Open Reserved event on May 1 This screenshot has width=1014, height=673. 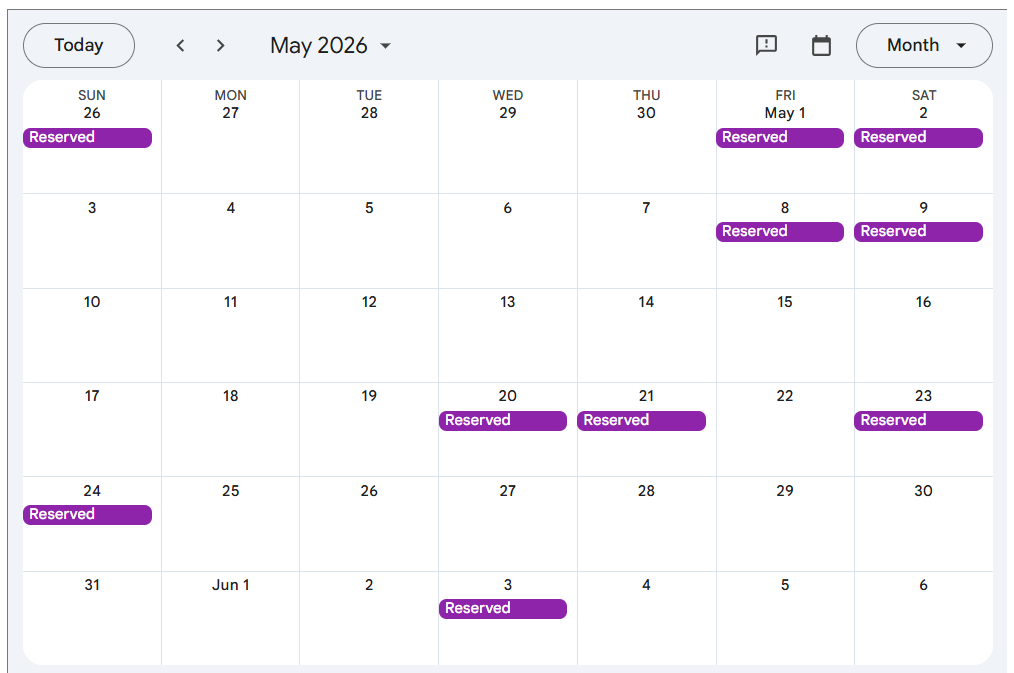[780, 138]
